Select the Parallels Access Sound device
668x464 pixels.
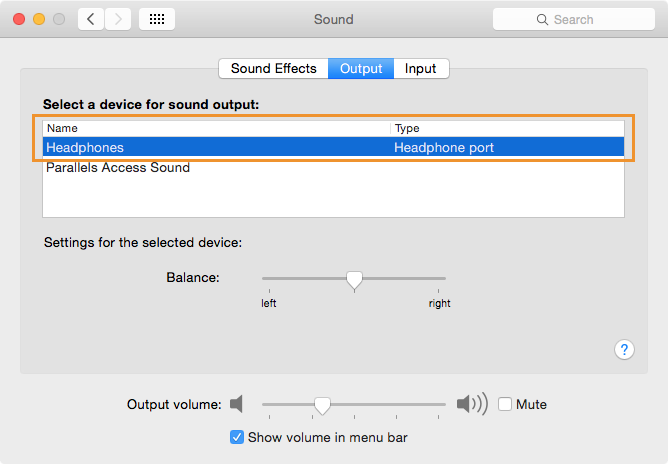[x=334, y=167]
